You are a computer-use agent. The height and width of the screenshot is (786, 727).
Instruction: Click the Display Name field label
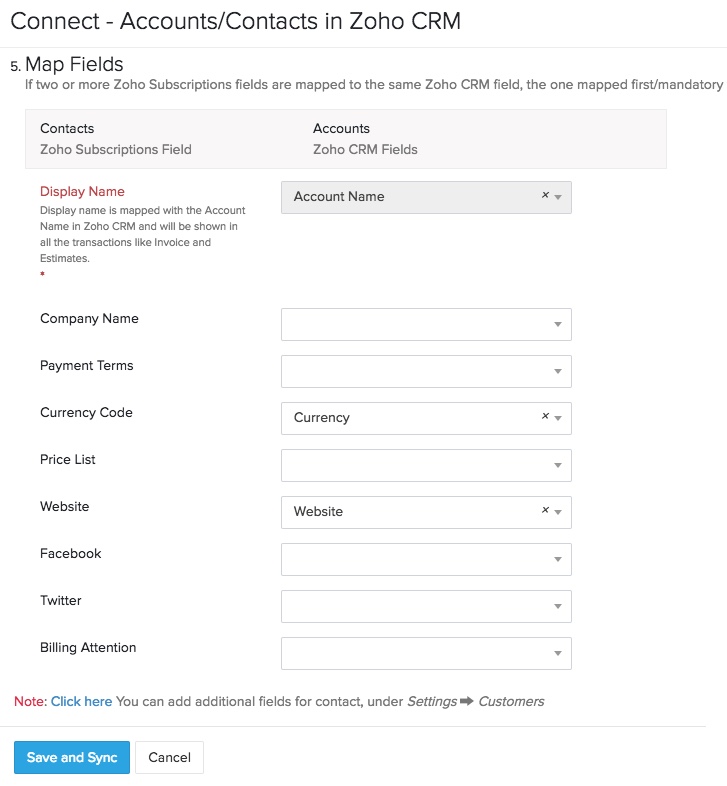[x=82, y=191]
